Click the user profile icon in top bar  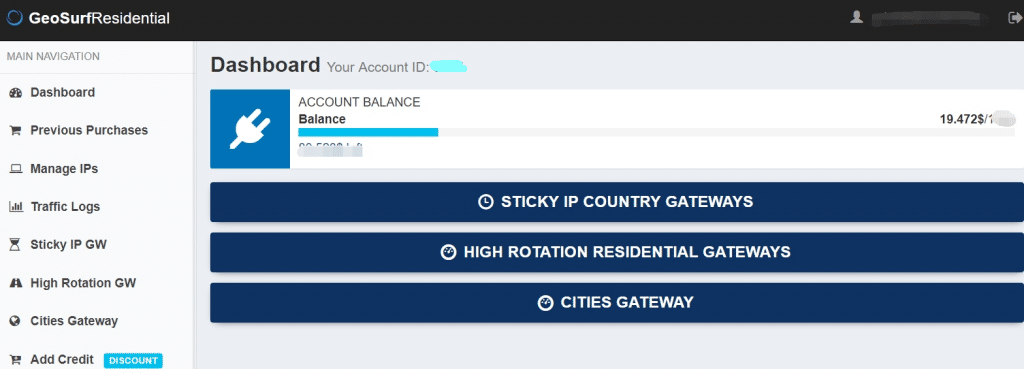pos(856,18)
